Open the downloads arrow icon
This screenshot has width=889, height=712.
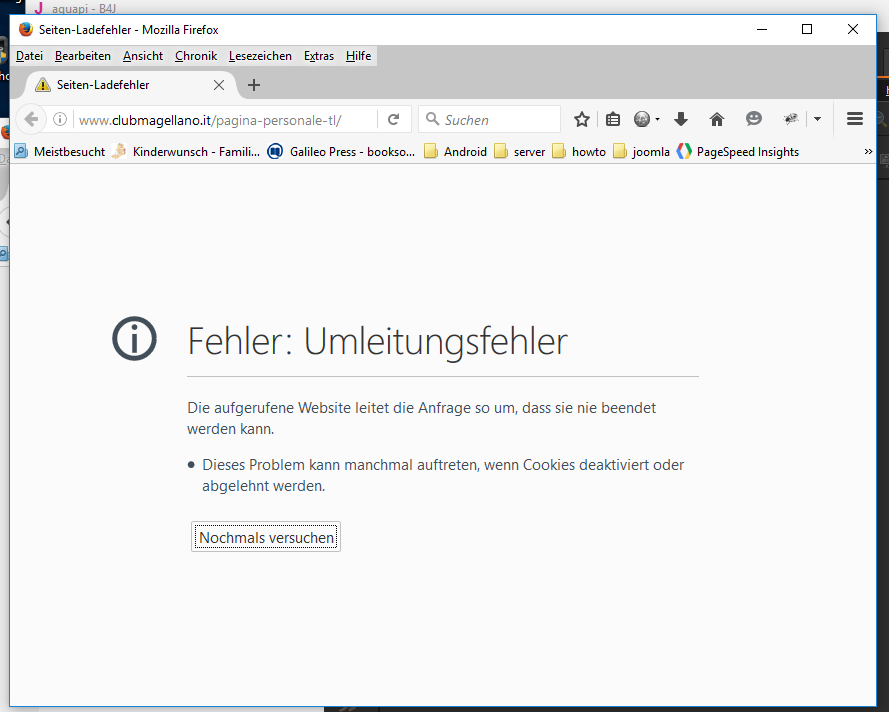tap(681, 119)
